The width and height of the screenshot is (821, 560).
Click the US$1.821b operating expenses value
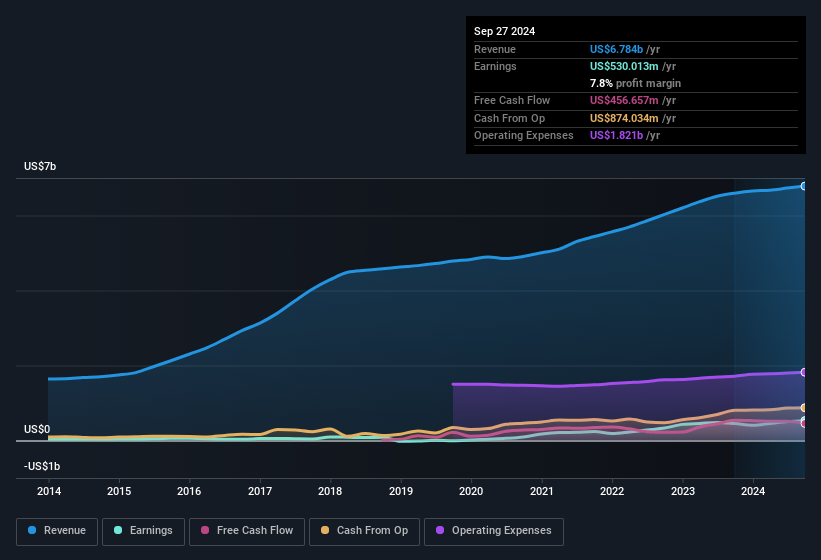coord(616,136)
